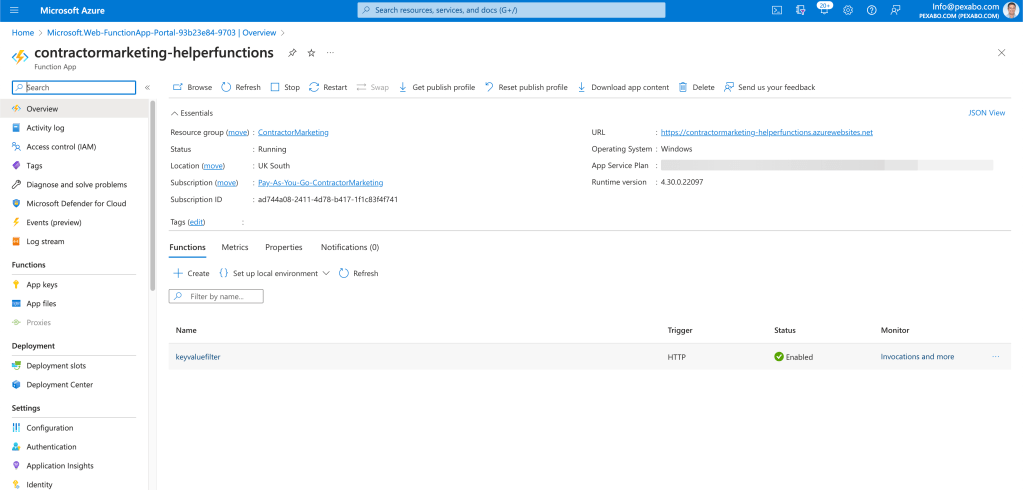Refresh the function app from the toolbar
The image size is (1023, 490).
(241, 87)
